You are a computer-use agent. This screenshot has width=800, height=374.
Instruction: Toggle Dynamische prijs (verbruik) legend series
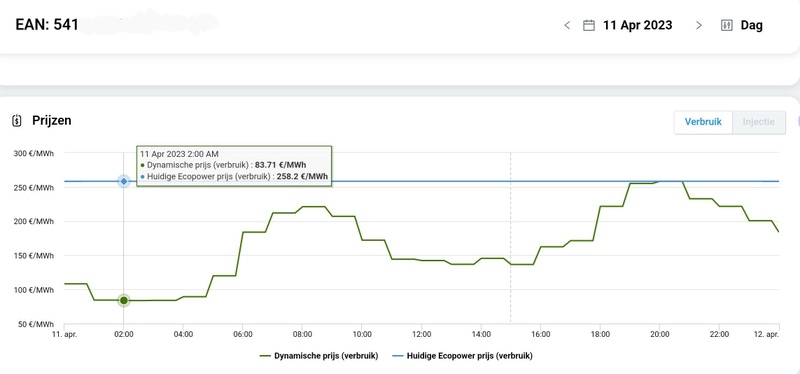click(x=319, y=356)
